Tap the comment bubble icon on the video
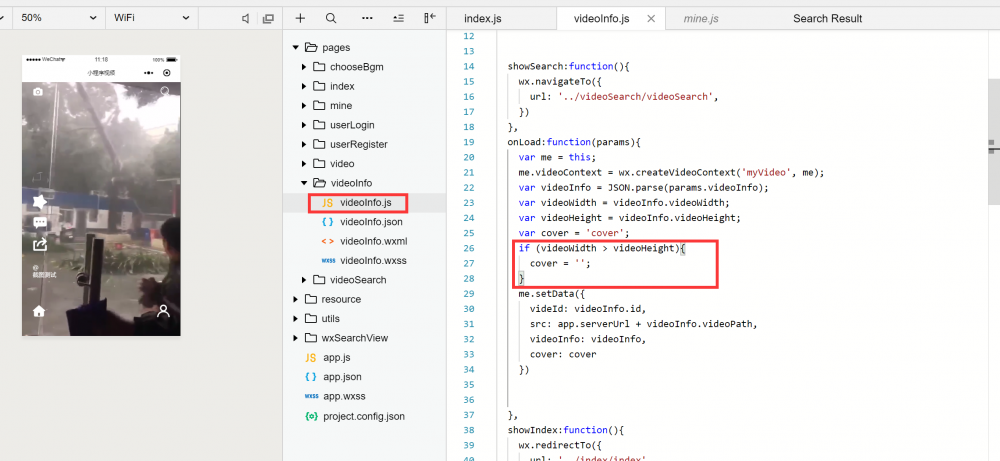The width and height of the screenshot is (1000, 461). coord(40,223)
